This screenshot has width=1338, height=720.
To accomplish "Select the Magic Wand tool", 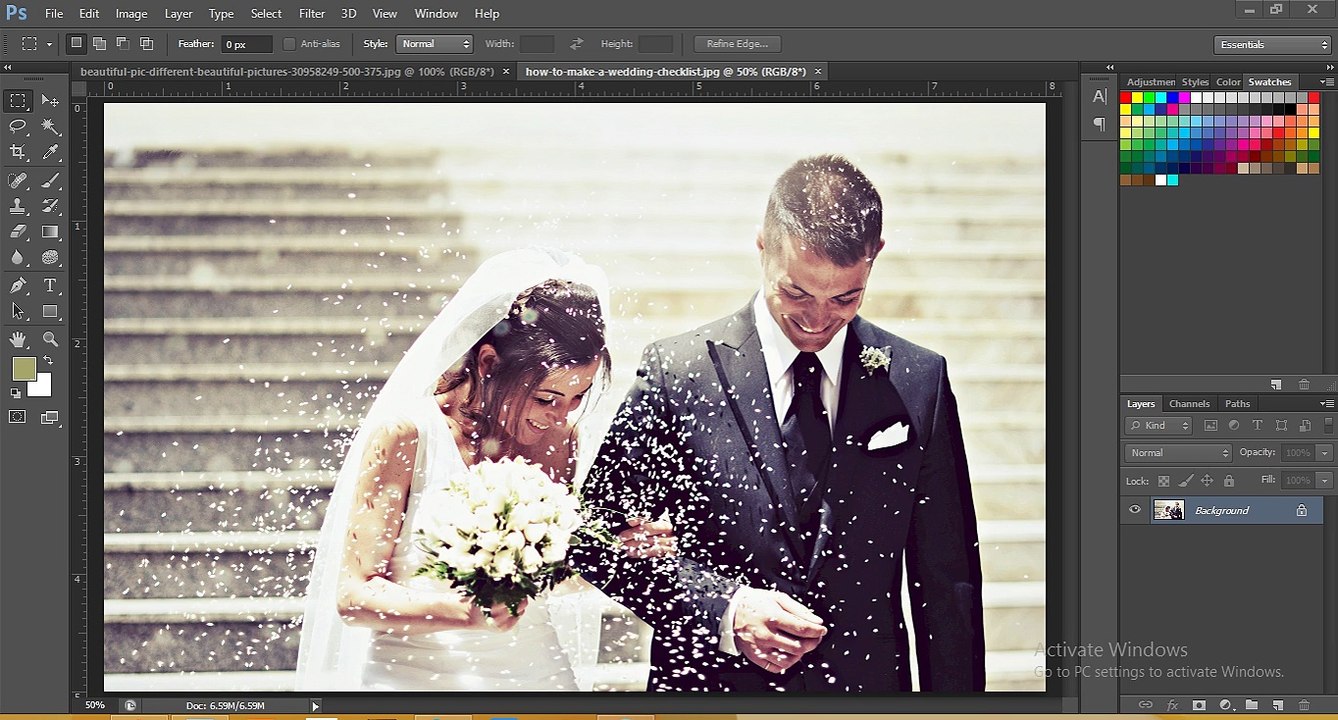I will coord(50,126).
